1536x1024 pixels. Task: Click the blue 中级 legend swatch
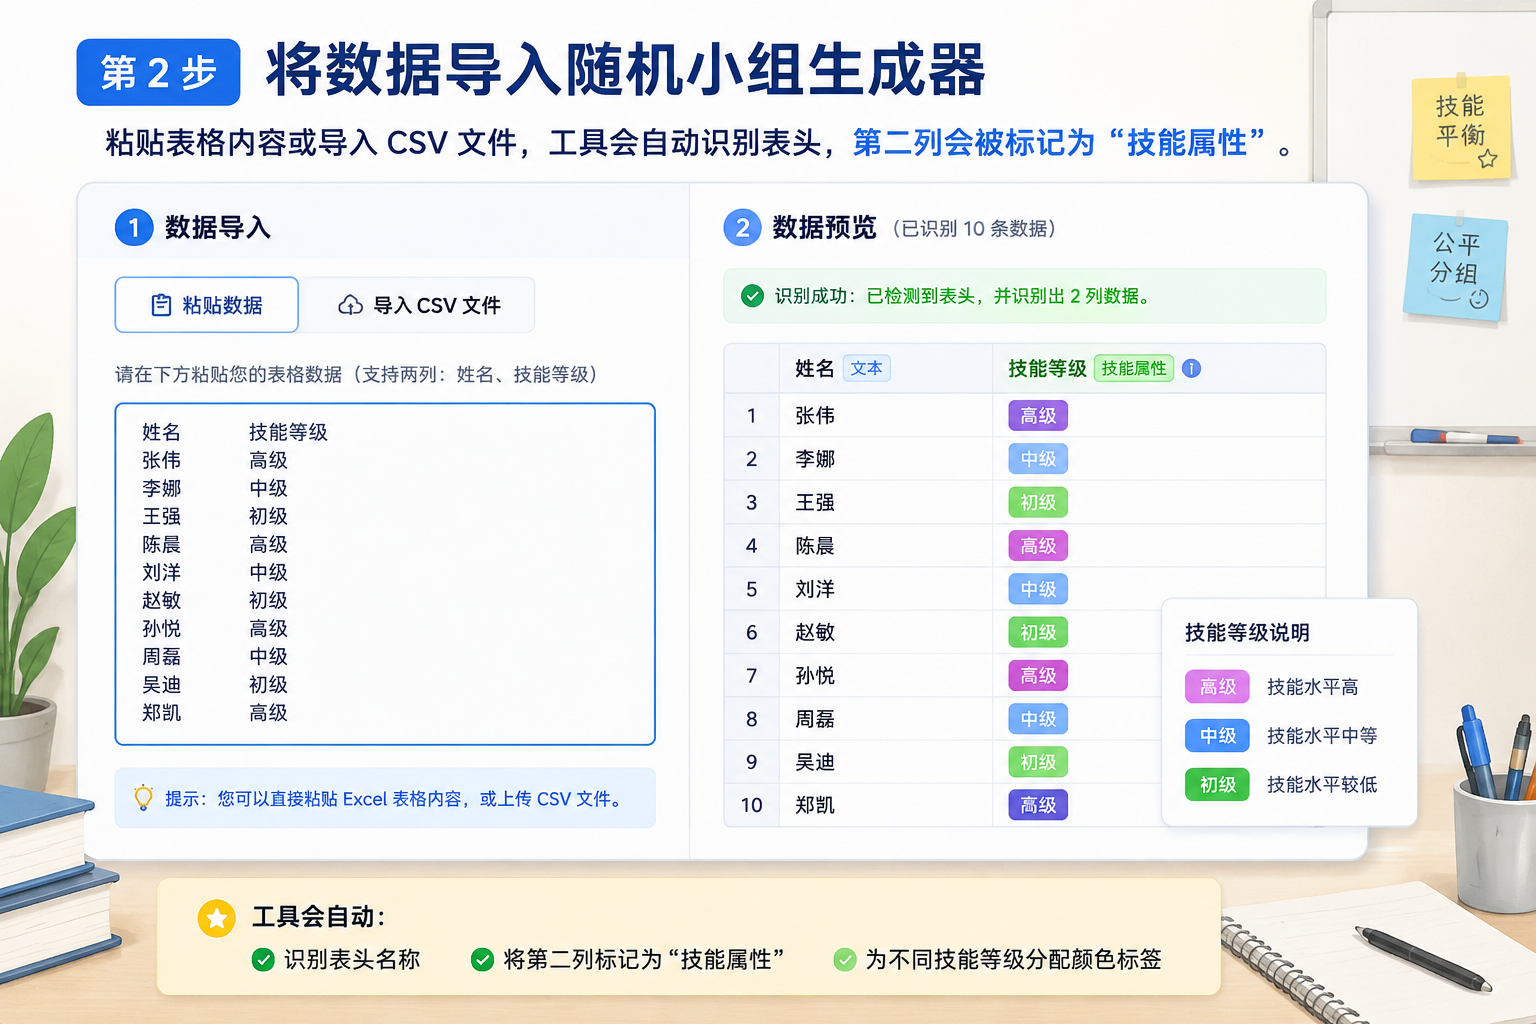pyautogui.click(x=1217, y=736)
